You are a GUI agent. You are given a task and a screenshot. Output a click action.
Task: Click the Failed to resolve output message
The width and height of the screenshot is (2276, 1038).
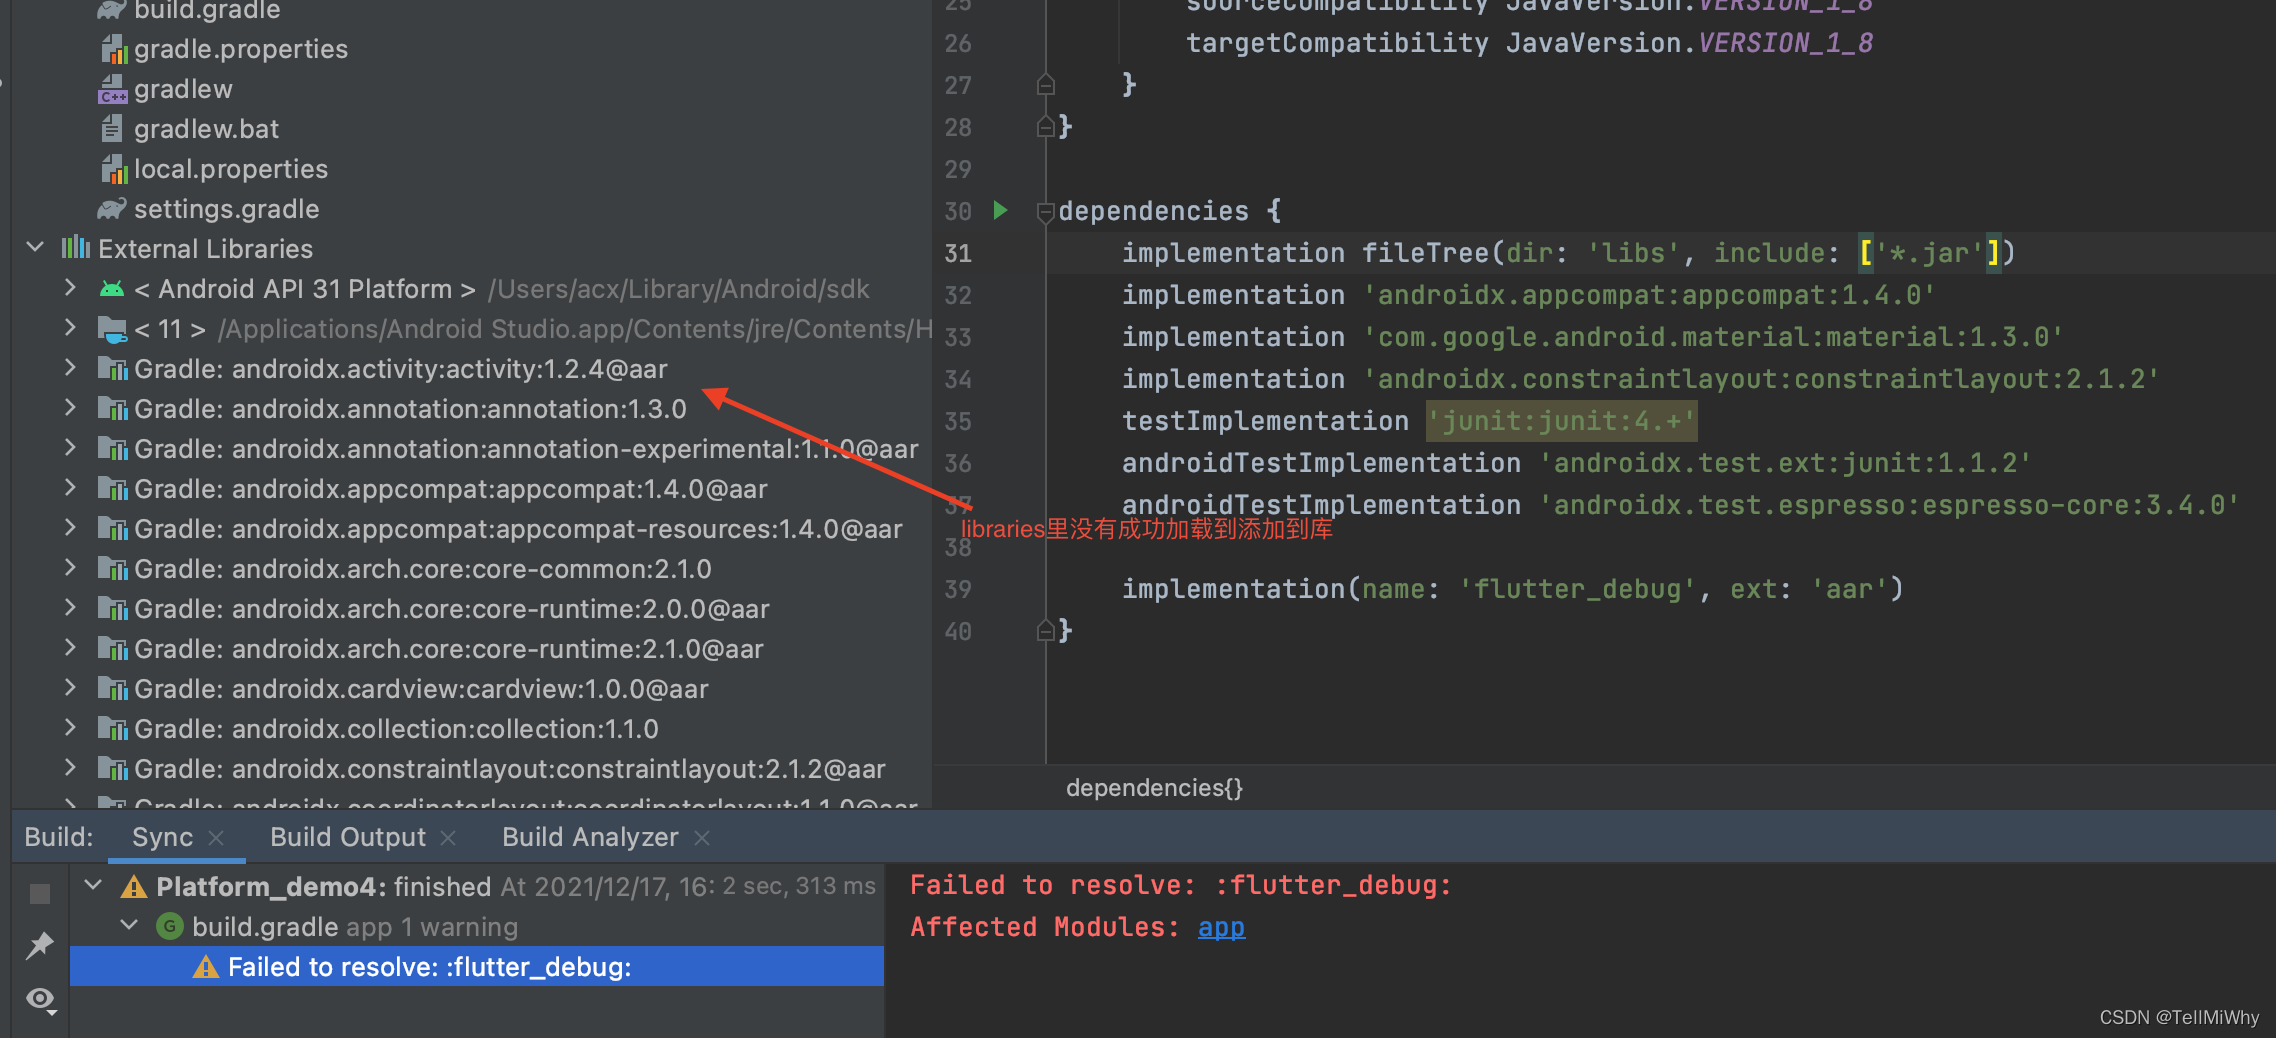click(1181, 885)
